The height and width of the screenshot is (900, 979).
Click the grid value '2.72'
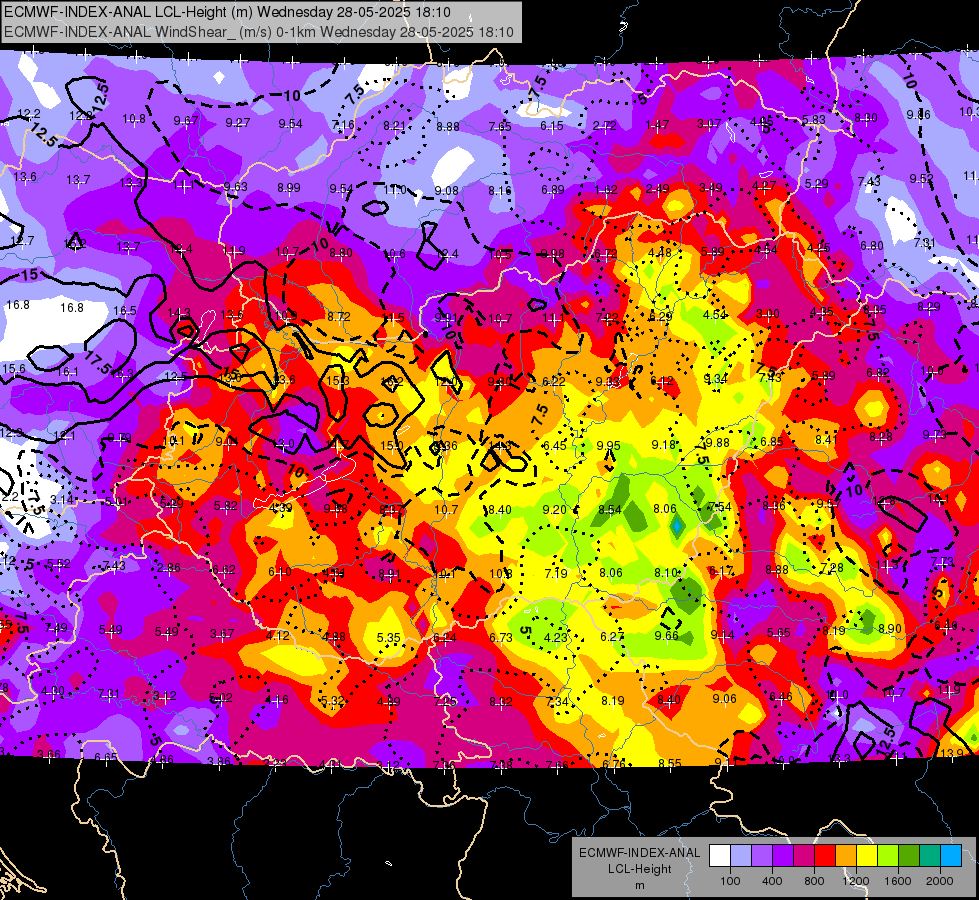pos(604,126)
